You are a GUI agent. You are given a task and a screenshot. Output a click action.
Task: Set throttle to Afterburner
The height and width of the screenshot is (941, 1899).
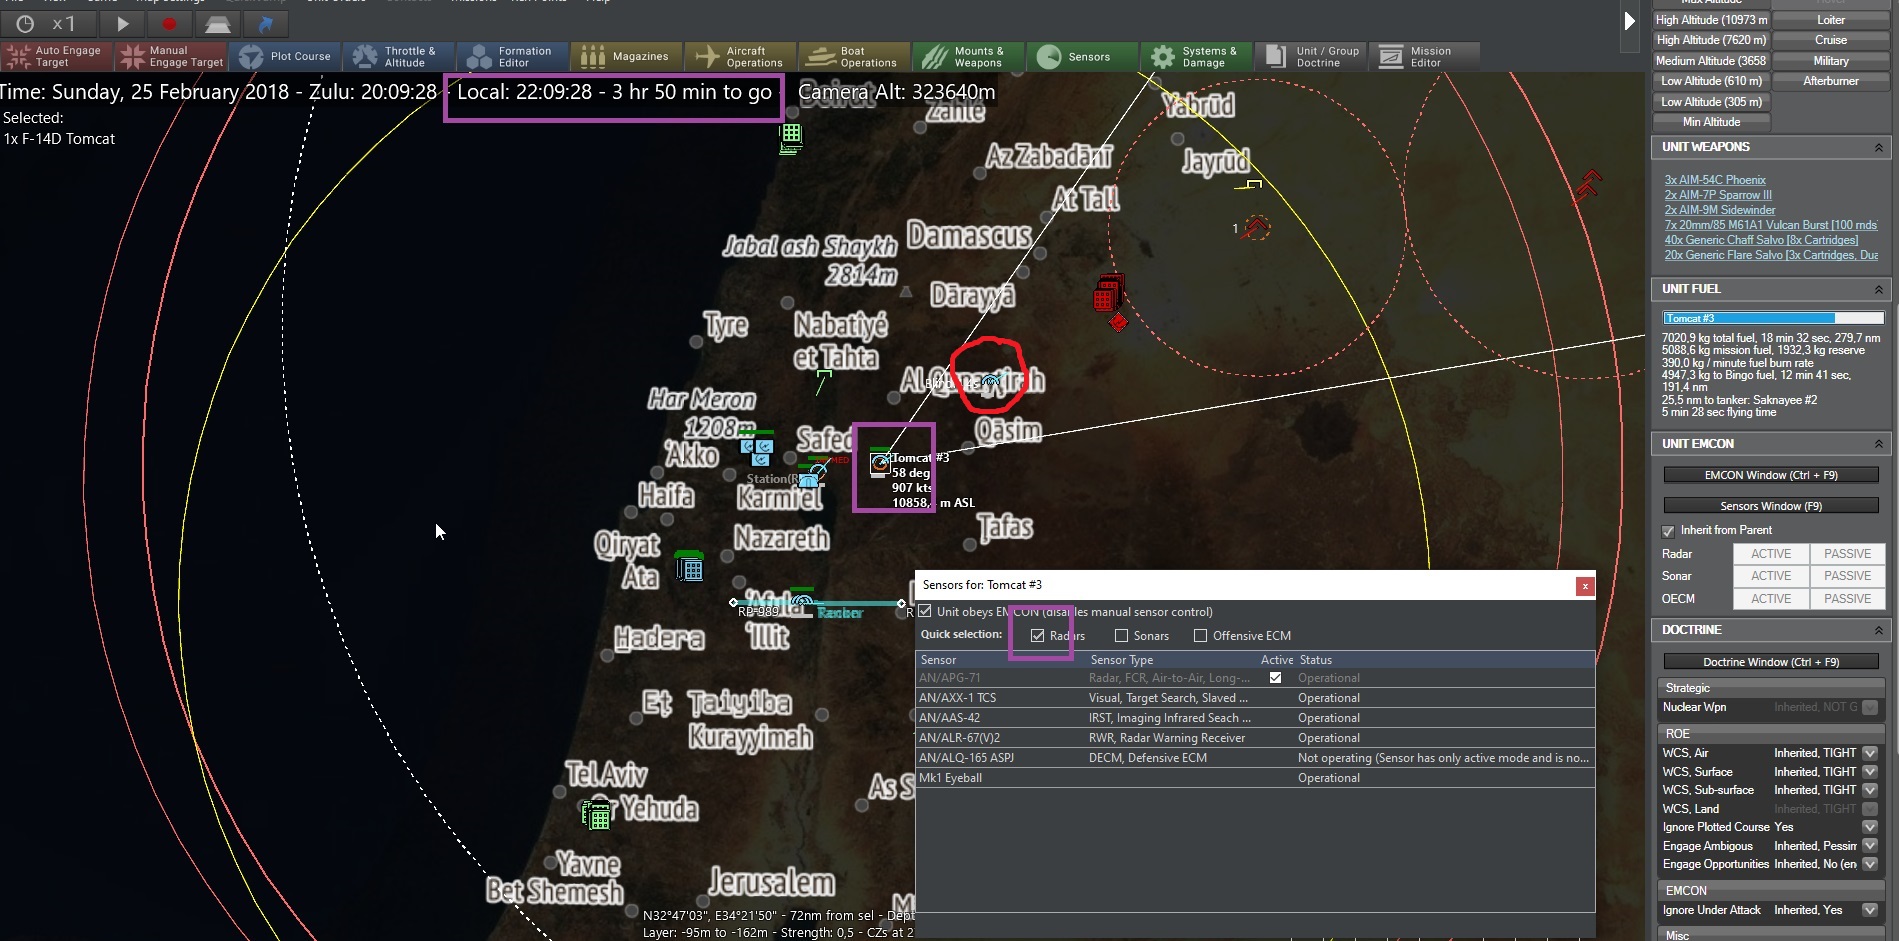(x=1831, y=81)
